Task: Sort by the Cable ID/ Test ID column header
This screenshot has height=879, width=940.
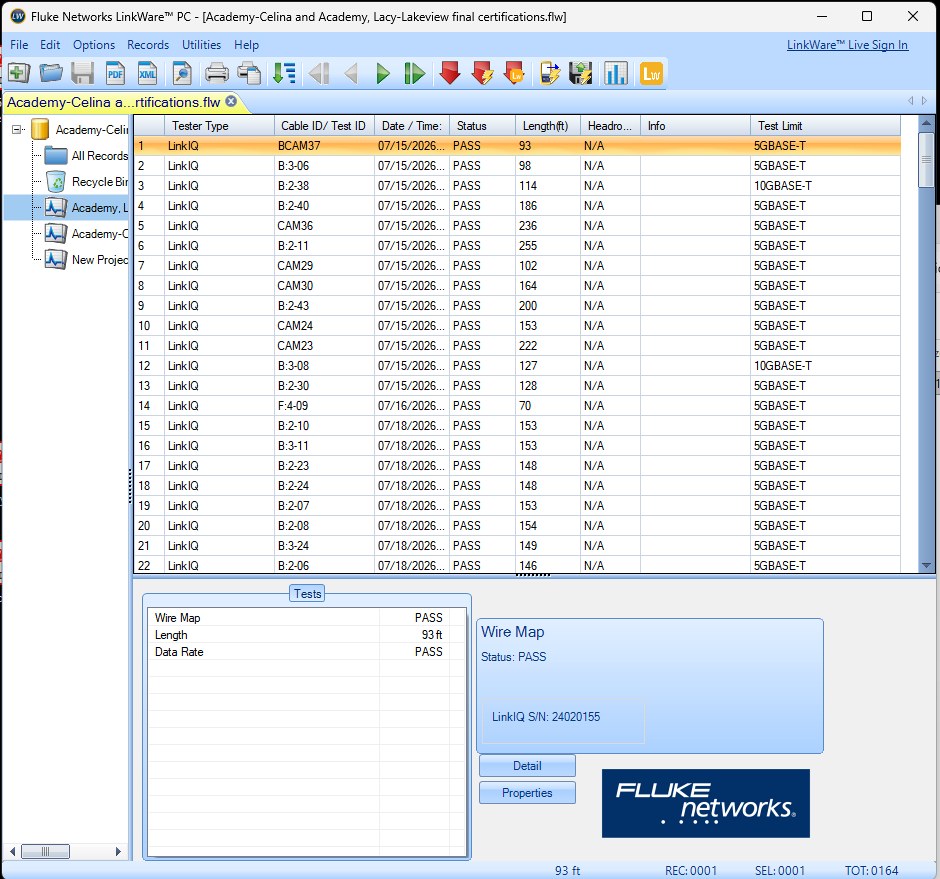Action: coord(324,126)
